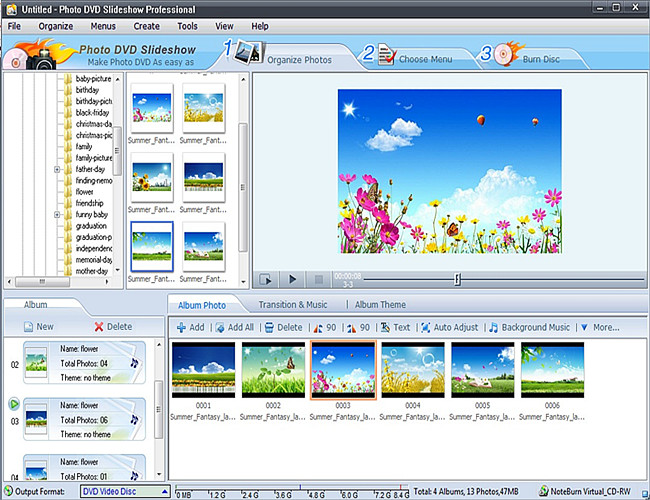Expand the father-day folder
650x500 pixels.
point(57,169)
